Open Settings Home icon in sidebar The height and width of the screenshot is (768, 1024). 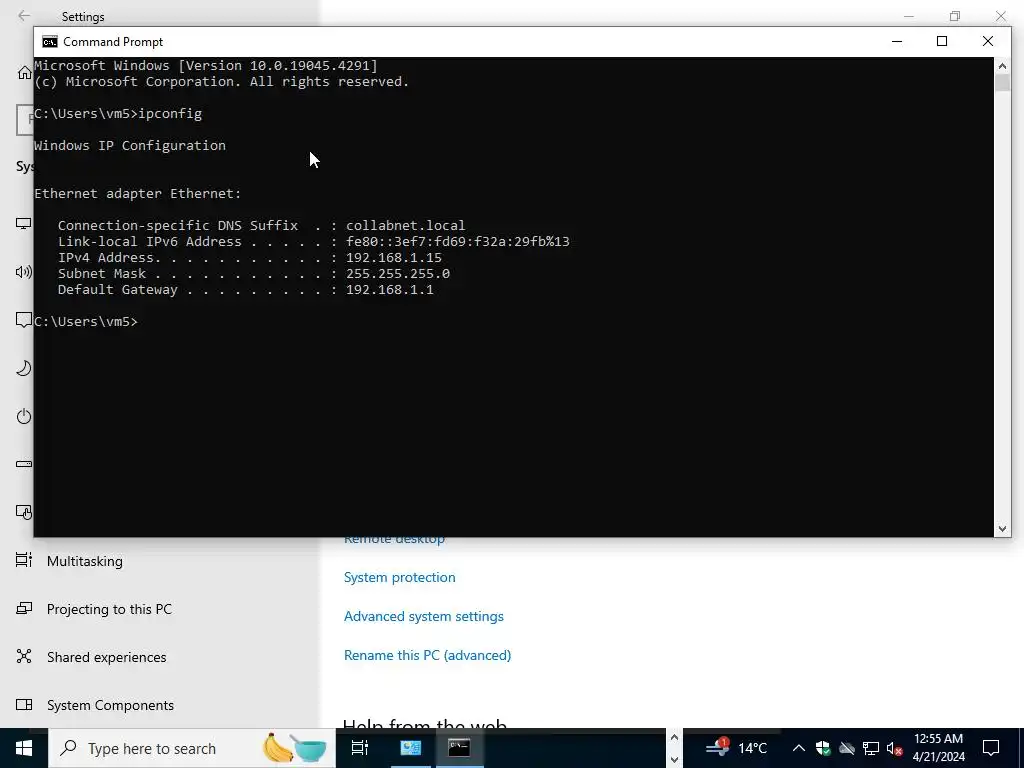click(25, 72)
